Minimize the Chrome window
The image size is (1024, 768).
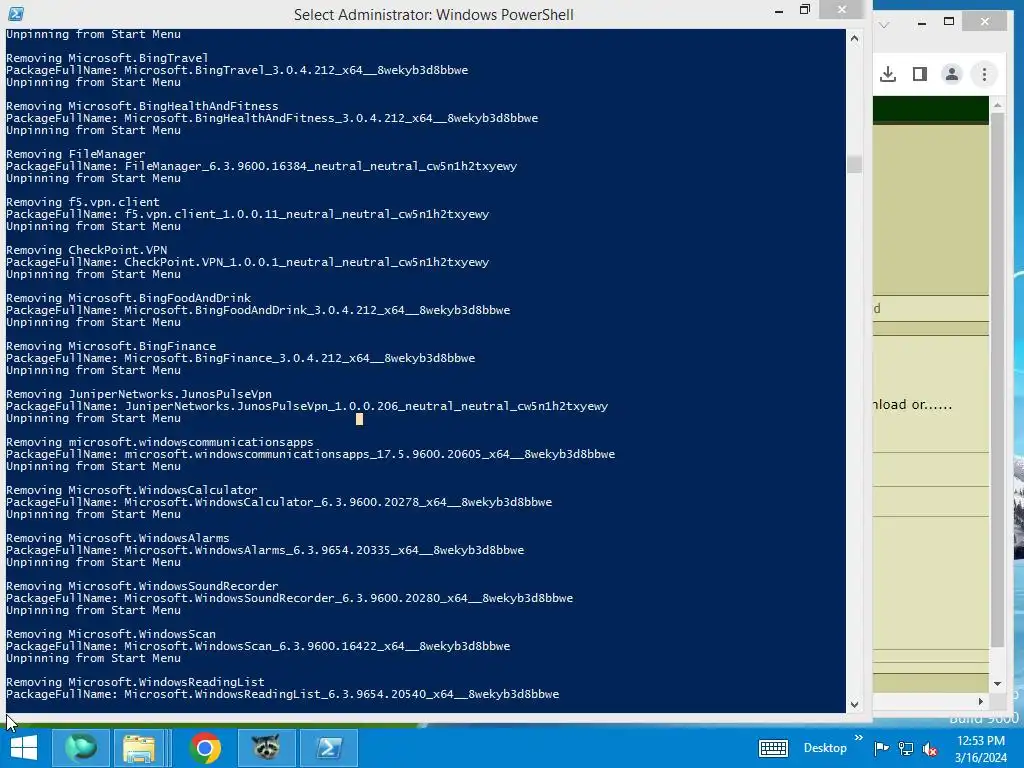(921, 23)
